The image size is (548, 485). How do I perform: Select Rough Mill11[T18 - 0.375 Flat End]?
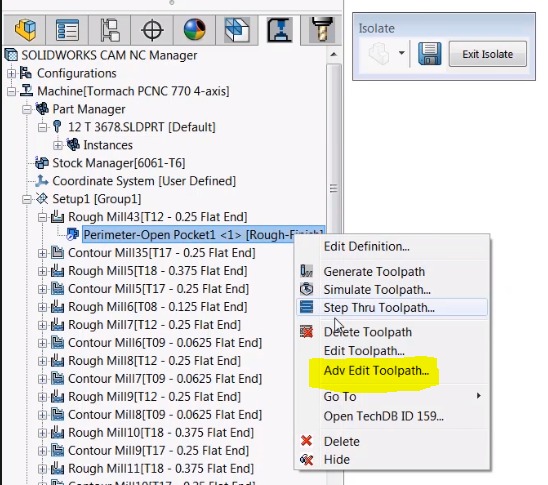[x=161, y=469]
